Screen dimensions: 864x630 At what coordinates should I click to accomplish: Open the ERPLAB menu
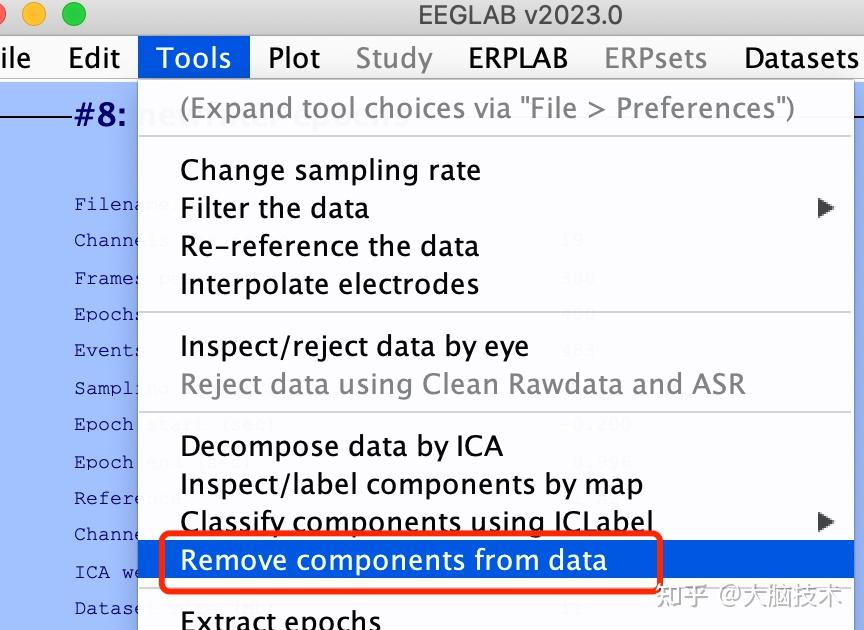click(x=518, y=58)
